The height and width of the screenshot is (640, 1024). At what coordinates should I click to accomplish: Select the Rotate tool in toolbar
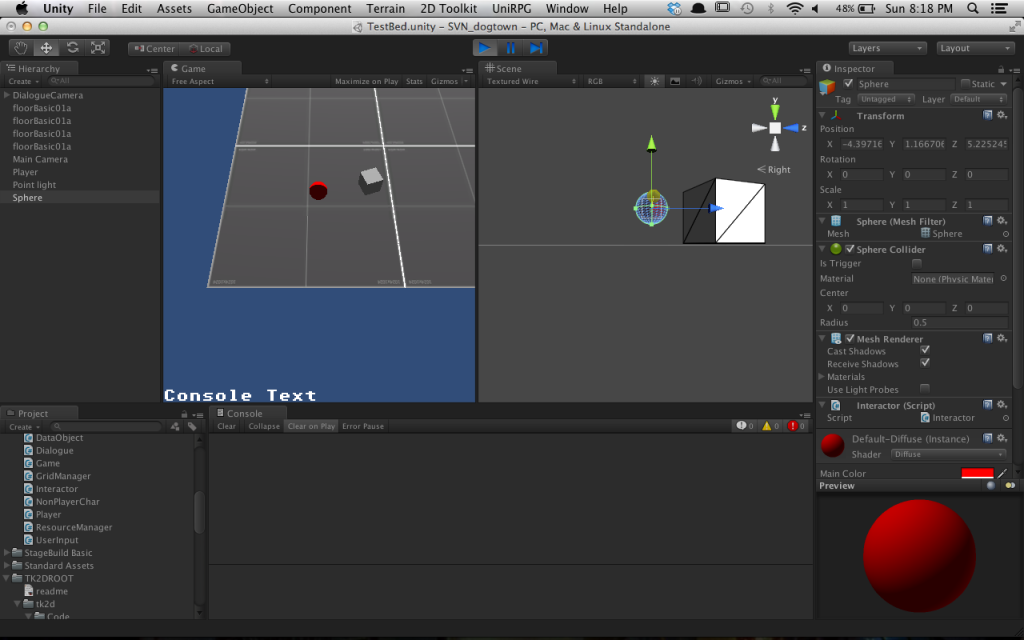(x=72, y=48)
